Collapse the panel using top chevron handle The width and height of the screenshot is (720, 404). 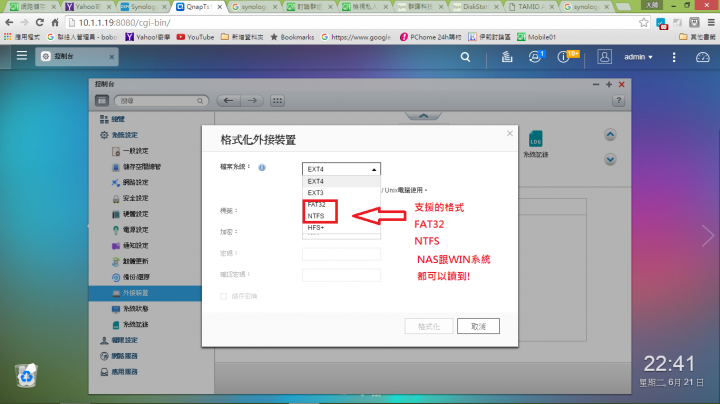423,116
